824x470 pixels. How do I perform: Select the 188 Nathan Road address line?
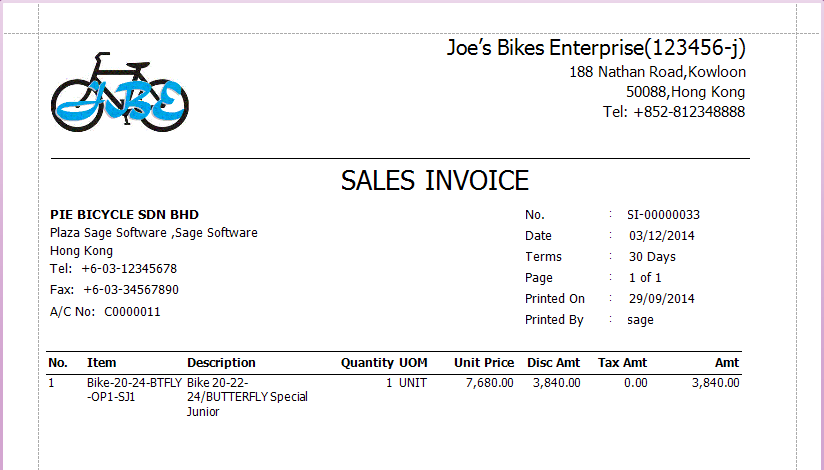coord(657,72)
